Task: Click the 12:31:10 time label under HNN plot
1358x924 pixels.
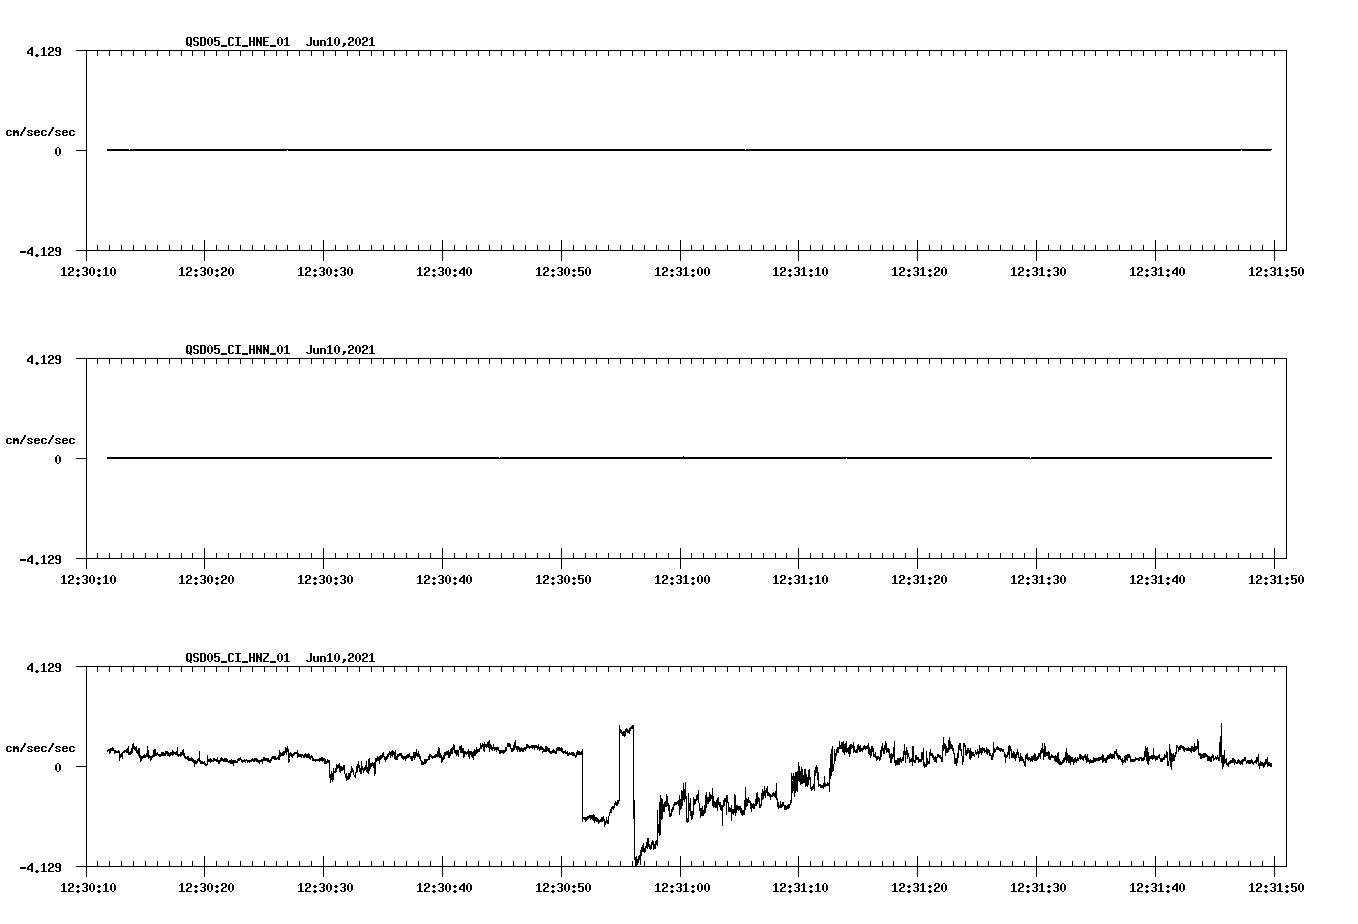Action: point(800,579)
